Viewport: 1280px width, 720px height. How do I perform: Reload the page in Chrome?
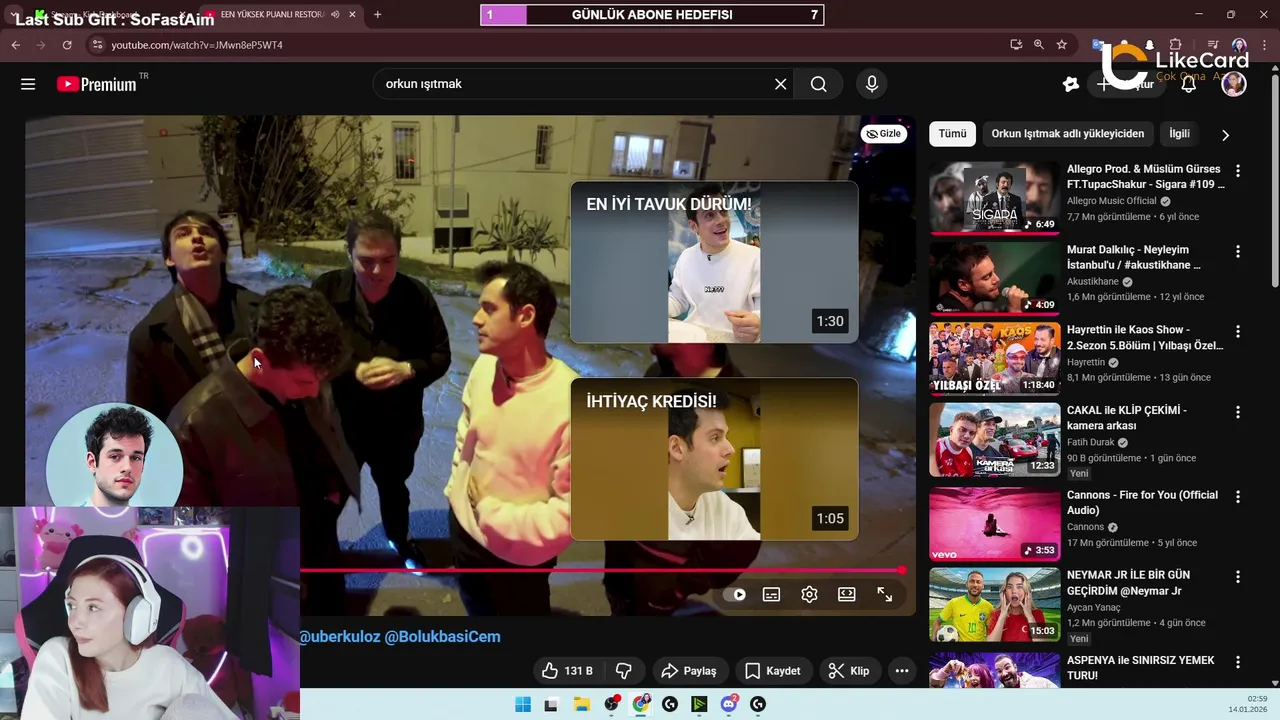pyautogui.click(x=67, y=45)
